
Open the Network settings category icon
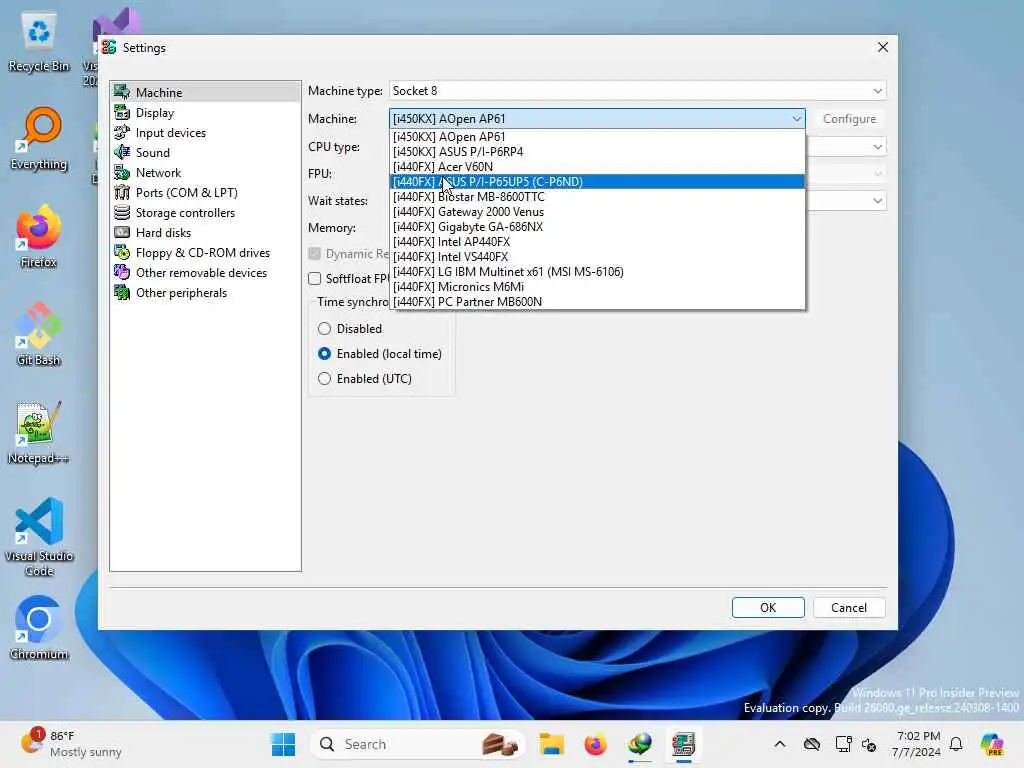(x=122, y=172)
